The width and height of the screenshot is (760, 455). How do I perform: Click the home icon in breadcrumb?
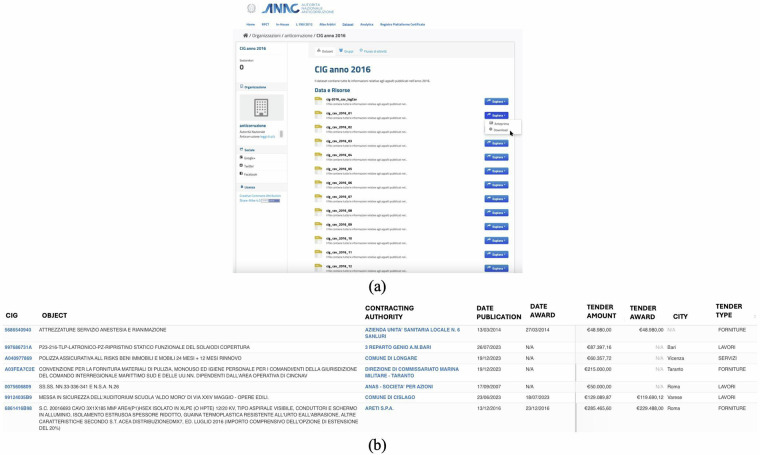[x=245, y=35]
